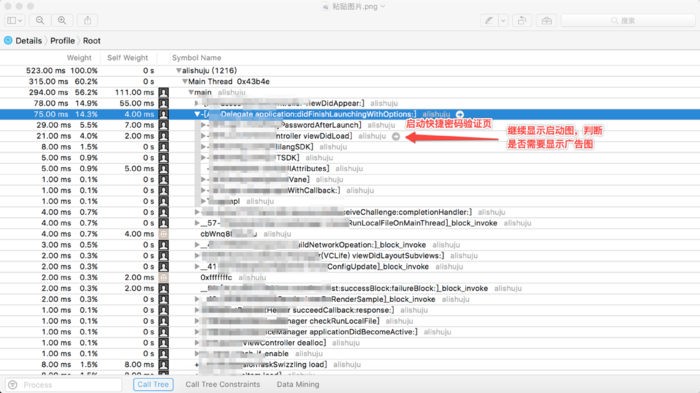This screenshot has width=700, height=393.
Task: Open the sidebar view mode dropdown
Action: (x=14, y=21)
